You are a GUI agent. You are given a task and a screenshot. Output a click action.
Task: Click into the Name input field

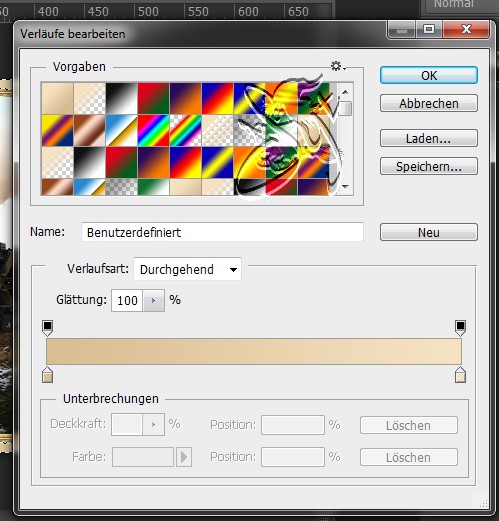tap(222, 232)
